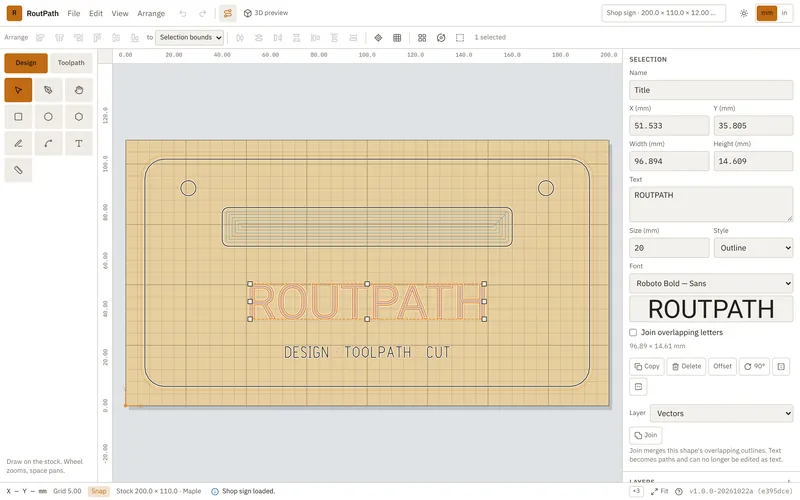The image size is (800, 500).
Task: Click the Join button
Action: (646, 435)
